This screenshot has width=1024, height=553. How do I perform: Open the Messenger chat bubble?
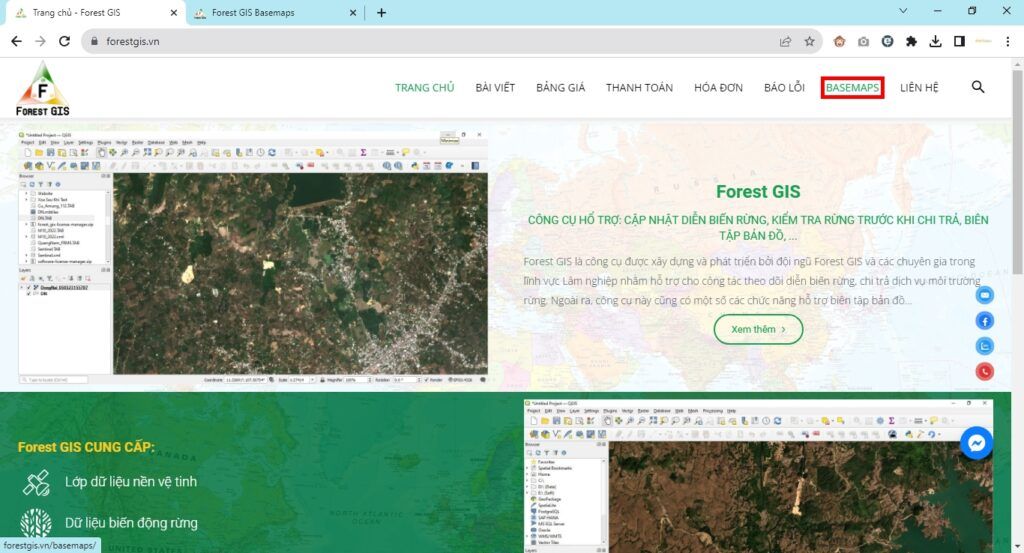point(976,444)
